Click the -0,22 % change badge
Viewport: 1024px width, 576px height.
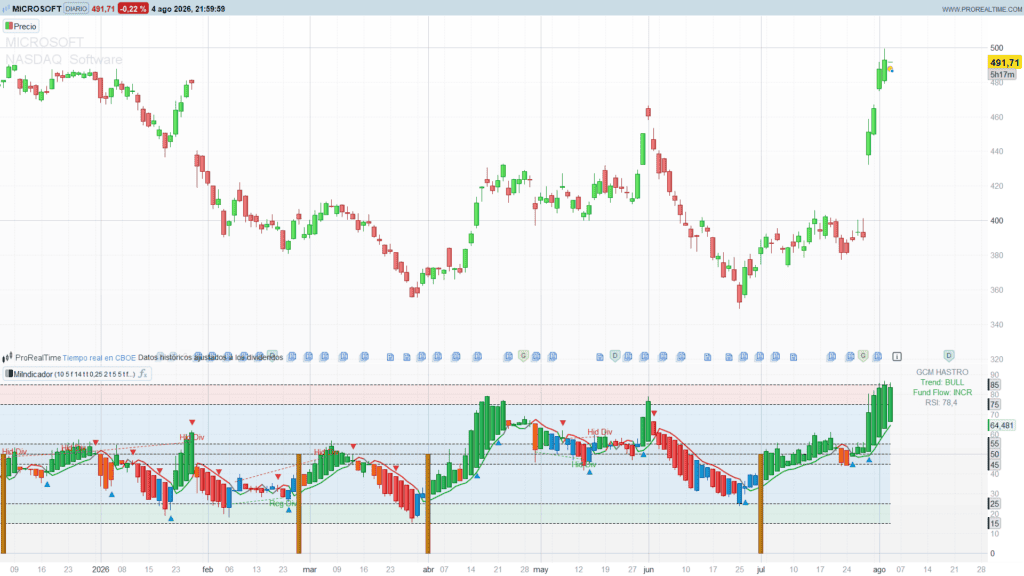click(x=133, y=8)
